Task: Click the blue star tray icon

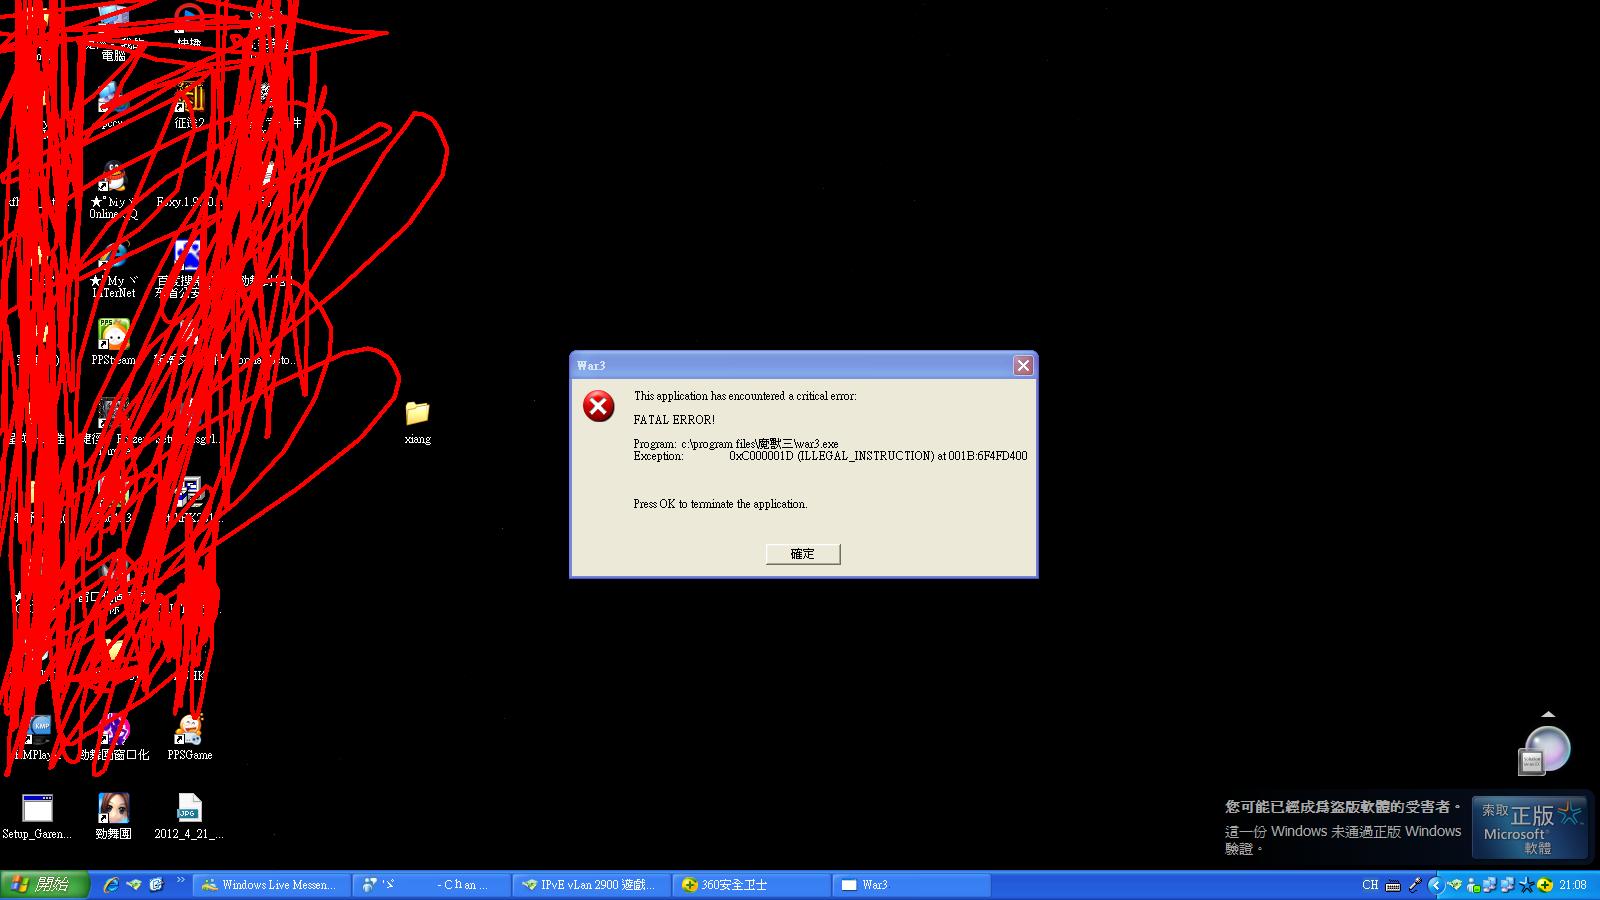Action: click(x=1527, y=885)
